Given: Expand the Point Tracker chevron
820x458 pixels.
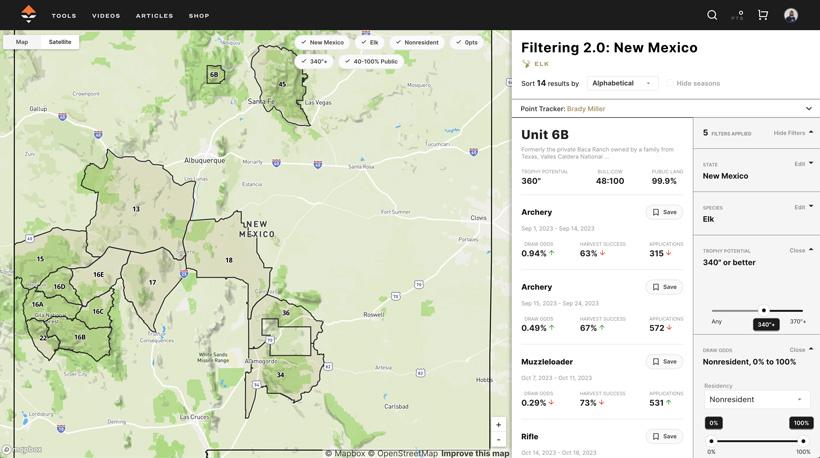Looking at the screenshot, I should [808, 109].
